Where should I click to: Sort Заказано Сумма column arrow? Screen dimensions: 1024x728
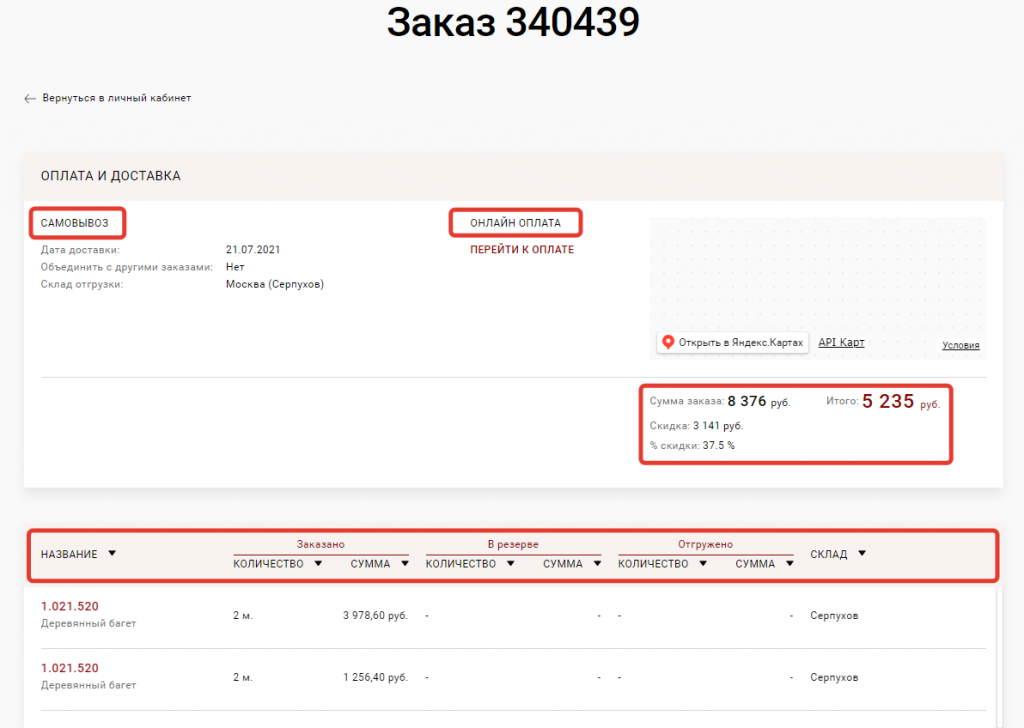pyautogui.click(x=405, y=564)
